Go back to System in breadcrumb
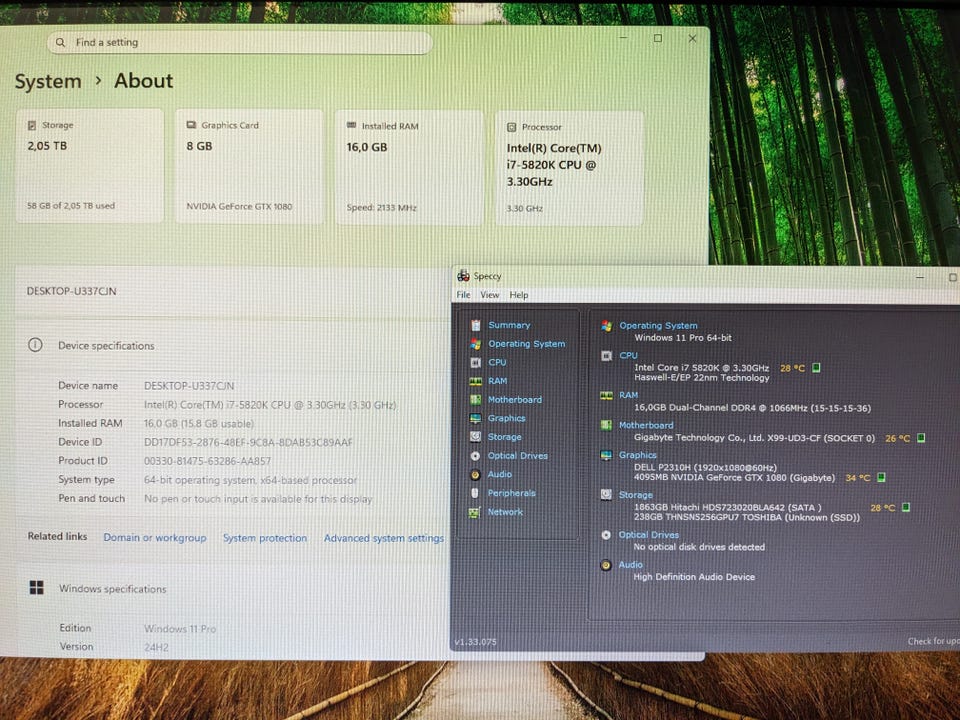Screen dimensions: 960x720 48,81
